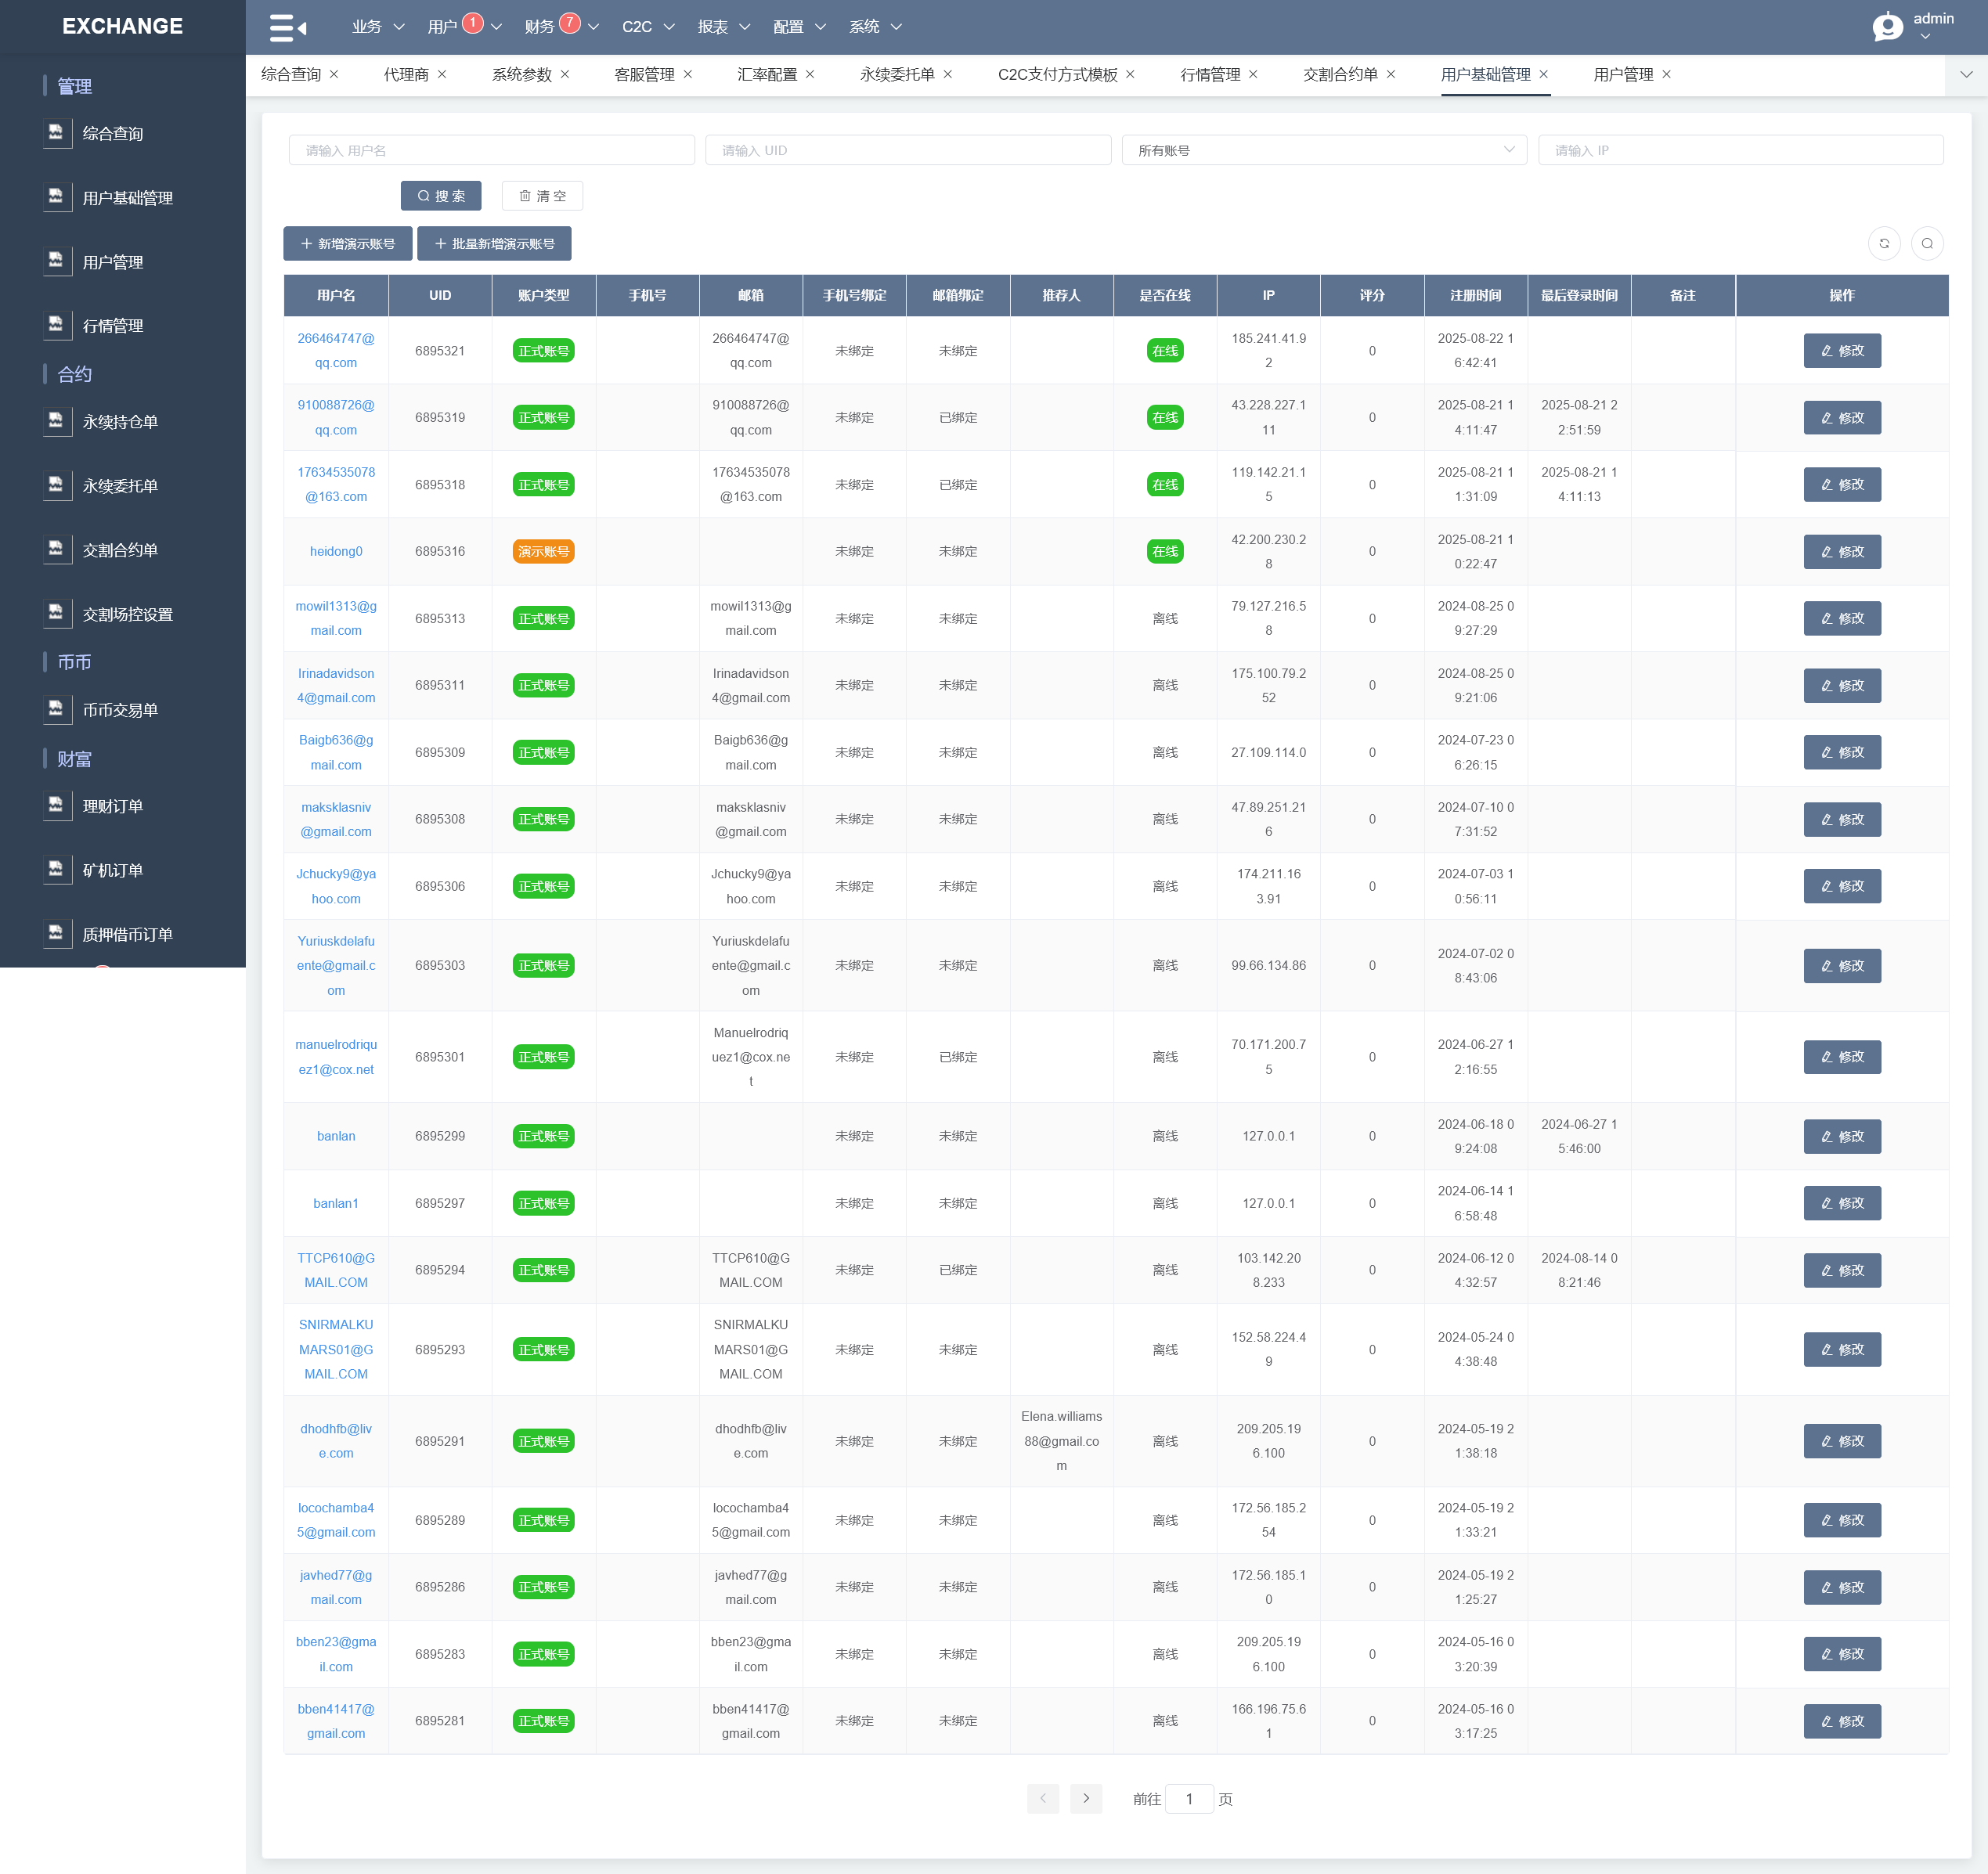
Task: Open 综合查询 from the sidebar
Action: click(x=113, y=133)
